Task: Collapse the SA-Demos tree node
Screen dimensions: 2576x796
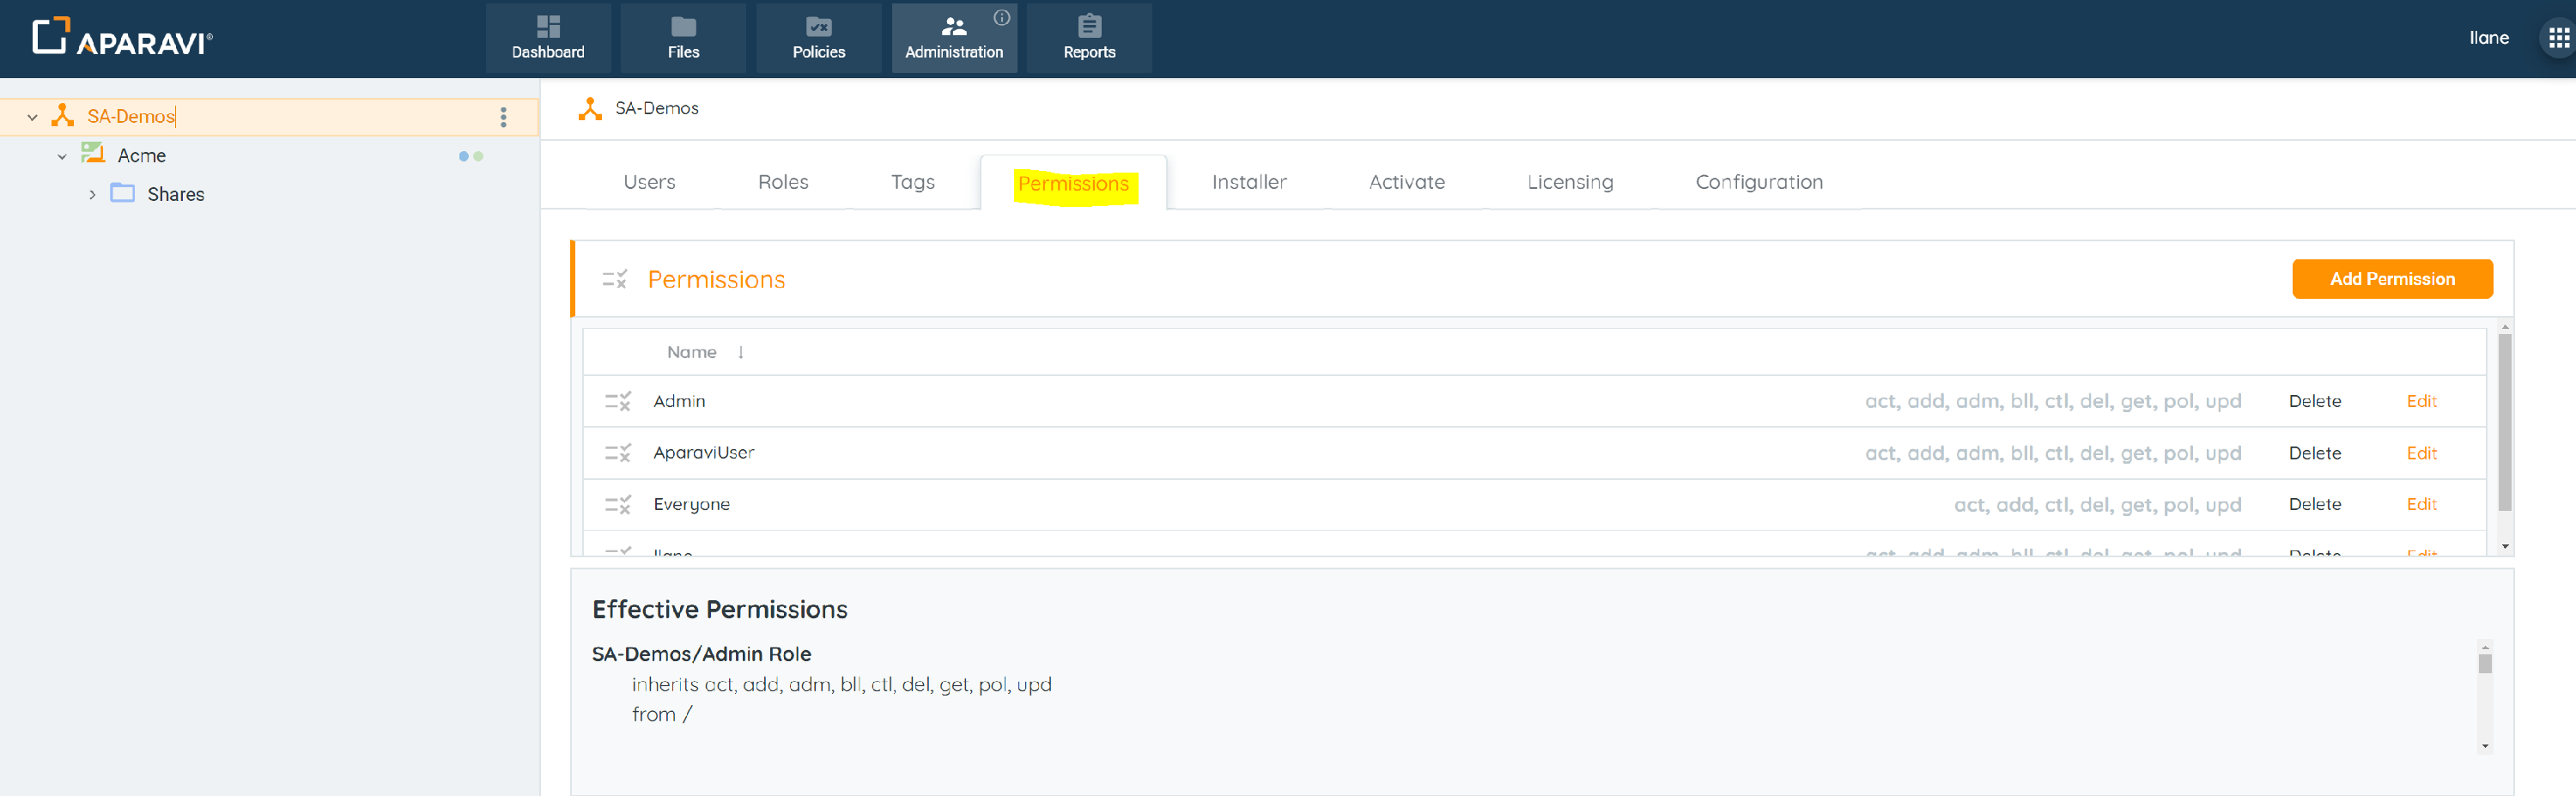Action: (x=32, y=117)
